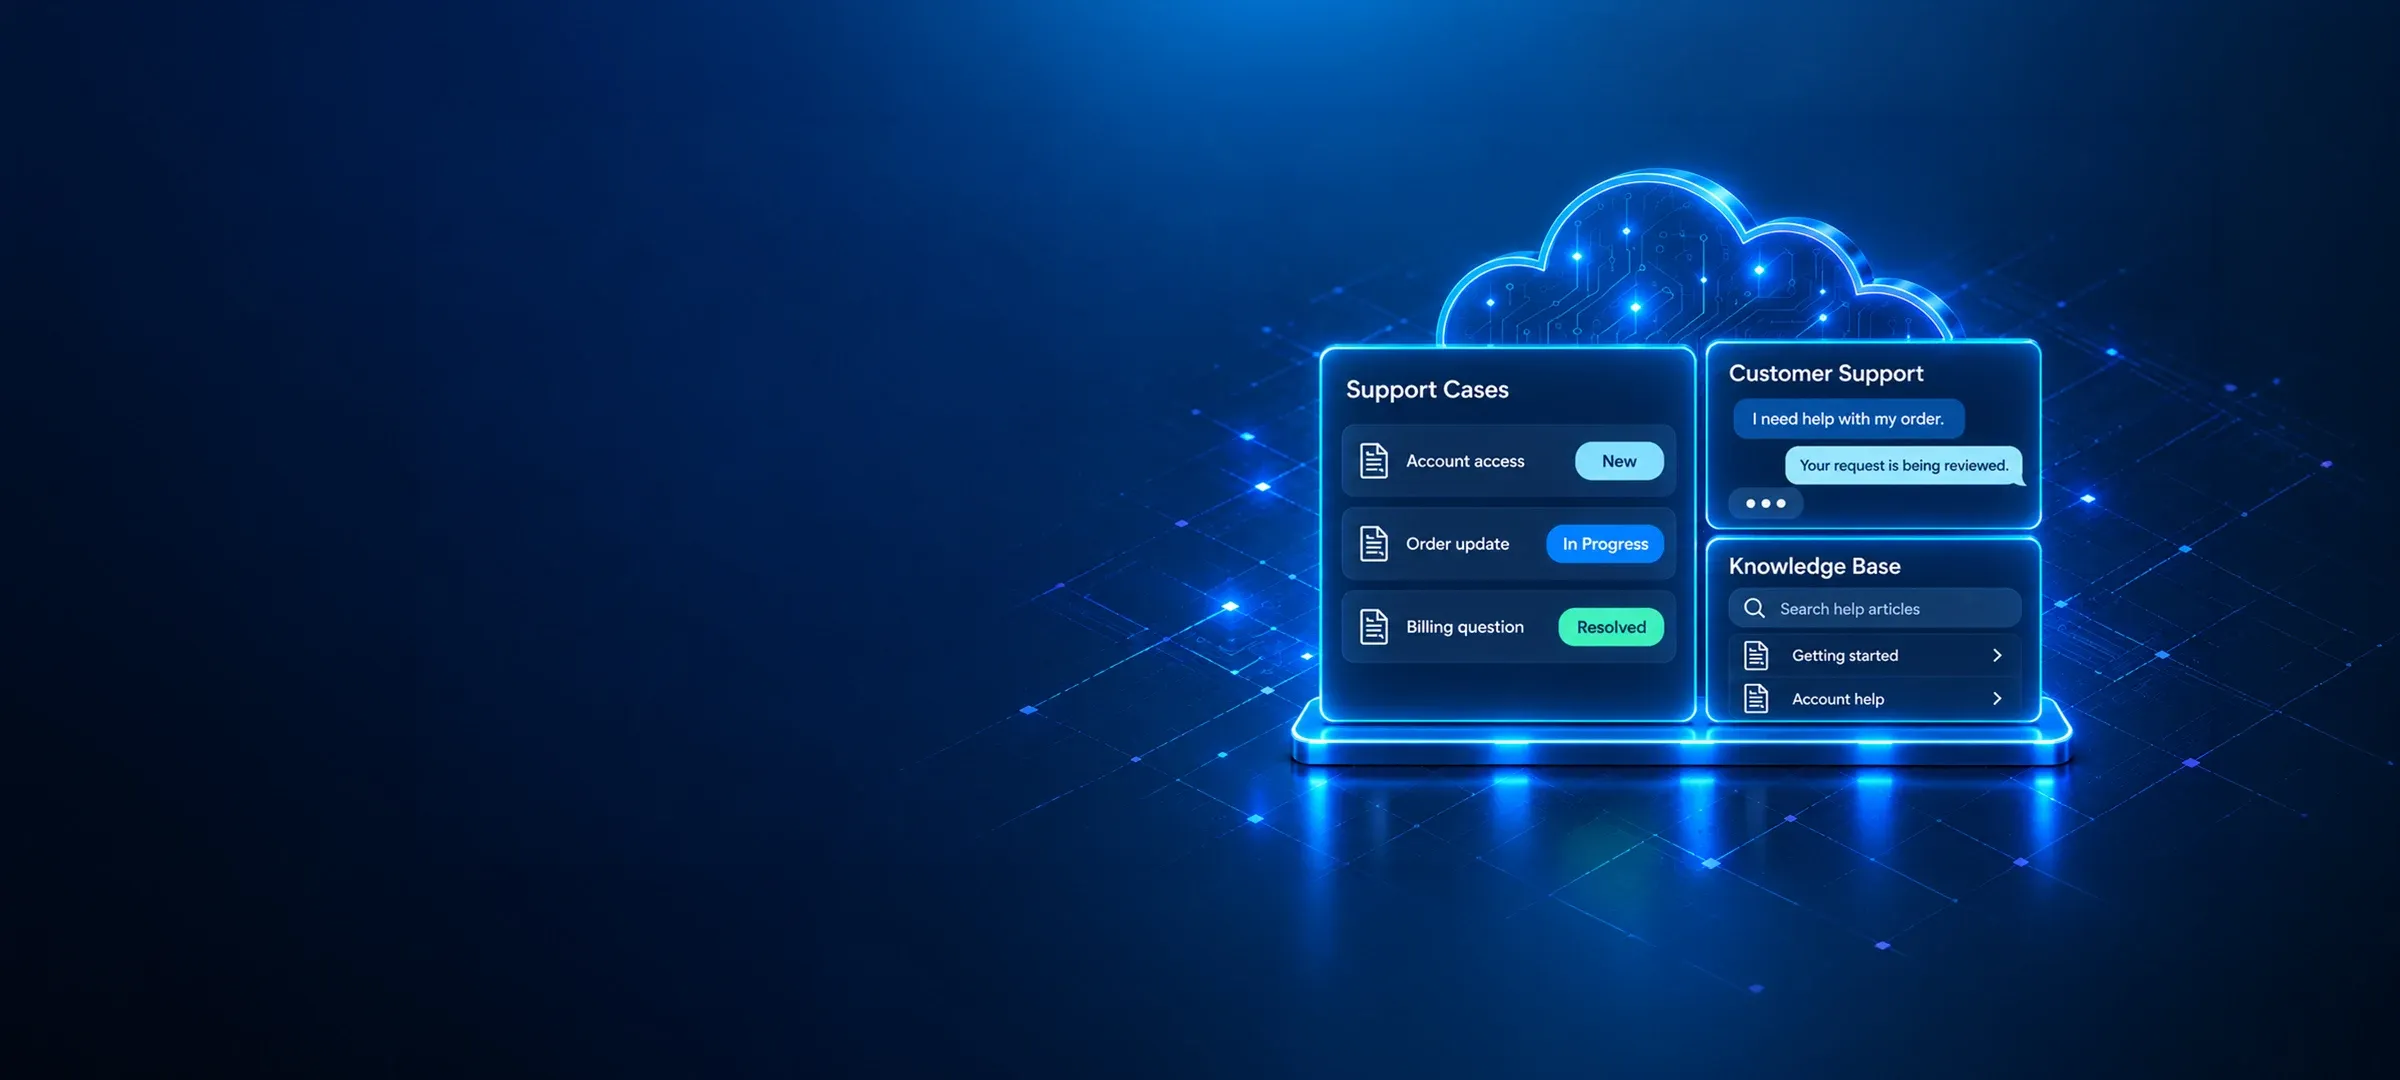The height and width of the screenshot is (1080, 2400).
Task: Open the Order update case
Action: pos(1509,544)
